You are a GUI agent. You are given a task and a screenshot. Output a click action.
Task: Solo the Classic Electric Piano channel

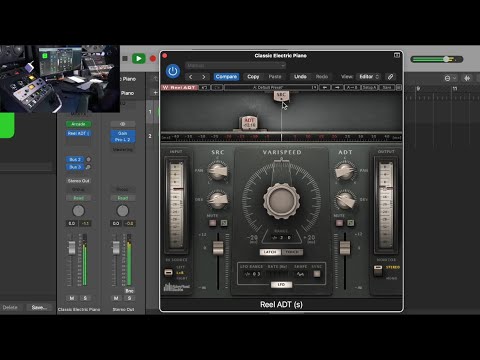85,298
